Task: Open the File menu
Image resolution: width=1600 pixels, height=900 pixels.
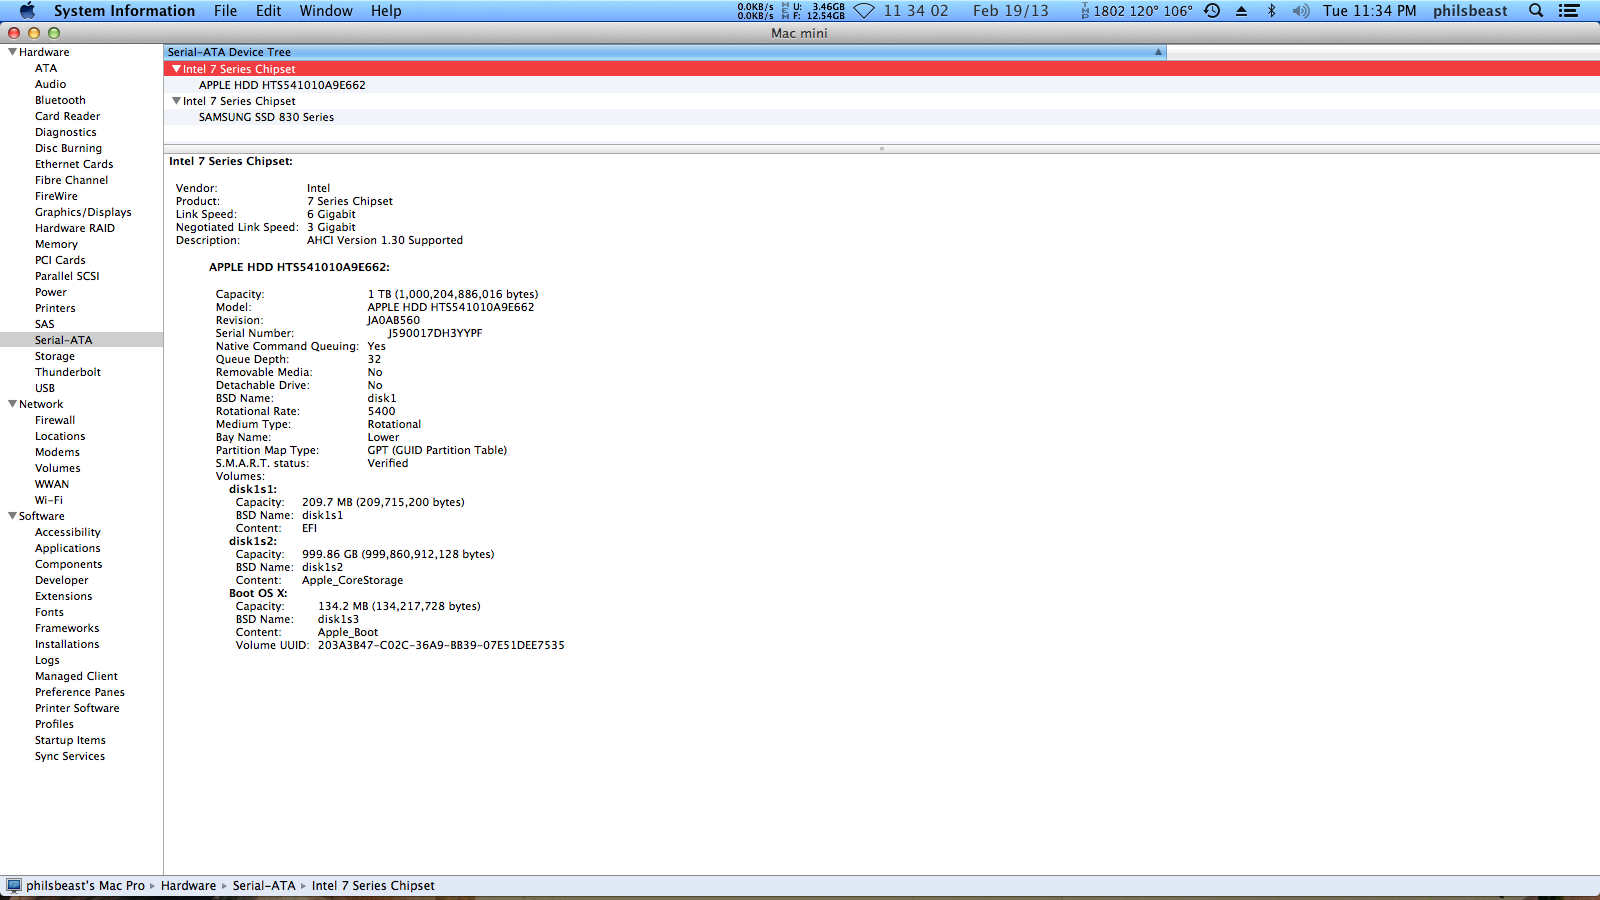Action: [x=225, y=10]
